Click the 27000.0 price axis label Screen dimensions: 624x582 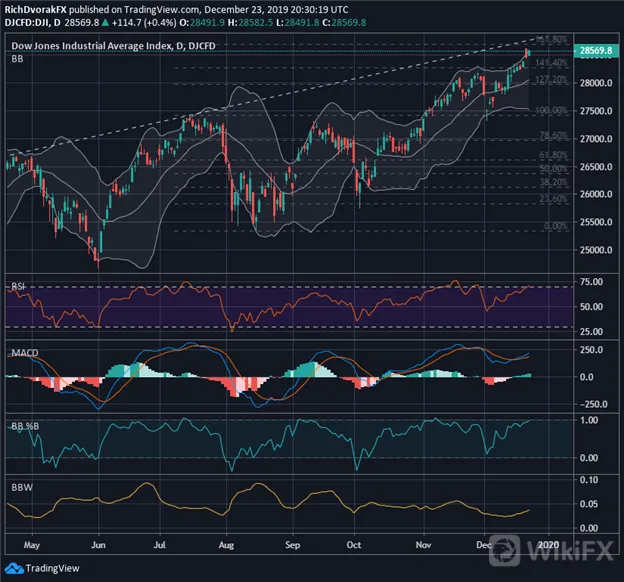tap(596, 139)
